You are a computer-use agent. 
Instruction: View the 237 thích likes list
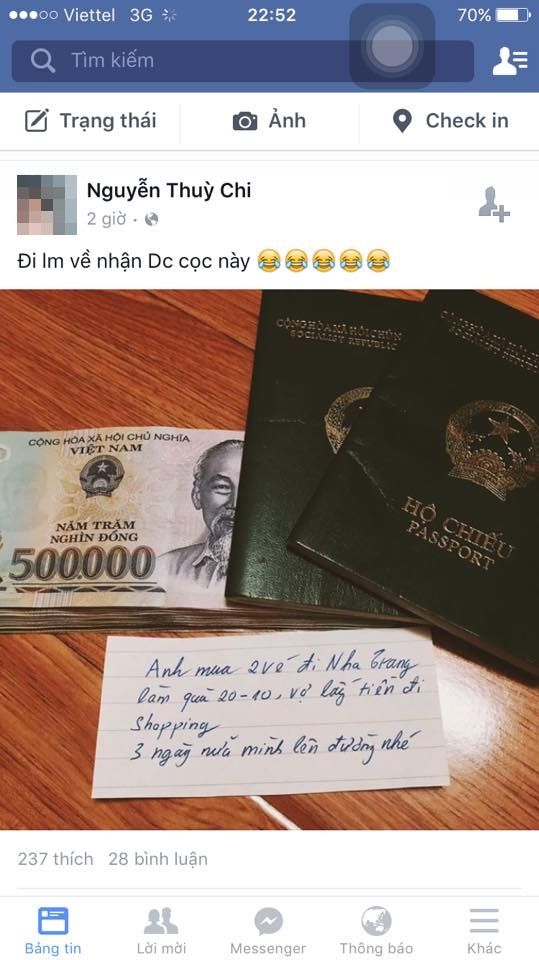(x=56, y=859)
